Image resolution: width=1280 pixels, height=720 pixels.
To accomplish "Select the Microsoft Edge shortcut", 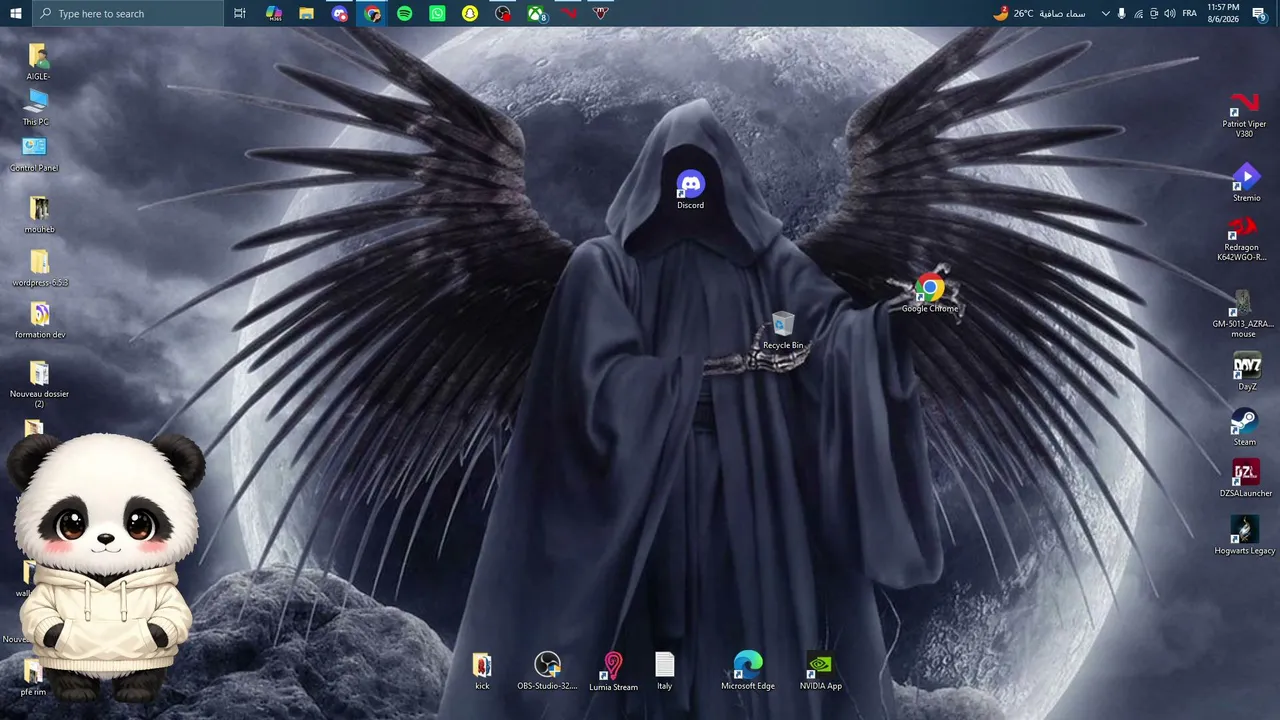I will pos(748,672).
